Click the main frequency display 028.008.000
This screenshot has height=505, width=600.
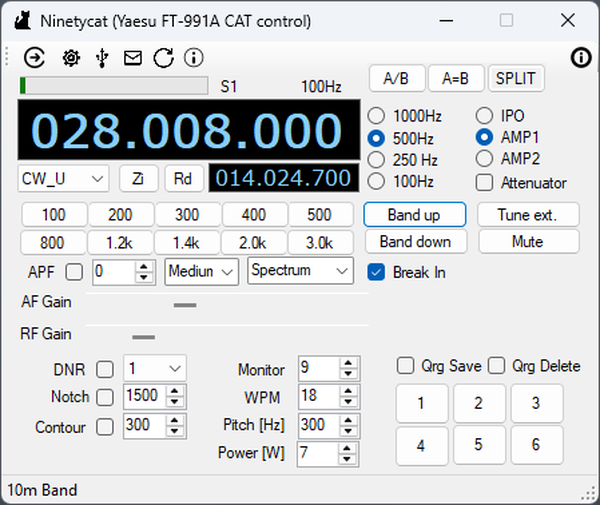pos(189,130)
